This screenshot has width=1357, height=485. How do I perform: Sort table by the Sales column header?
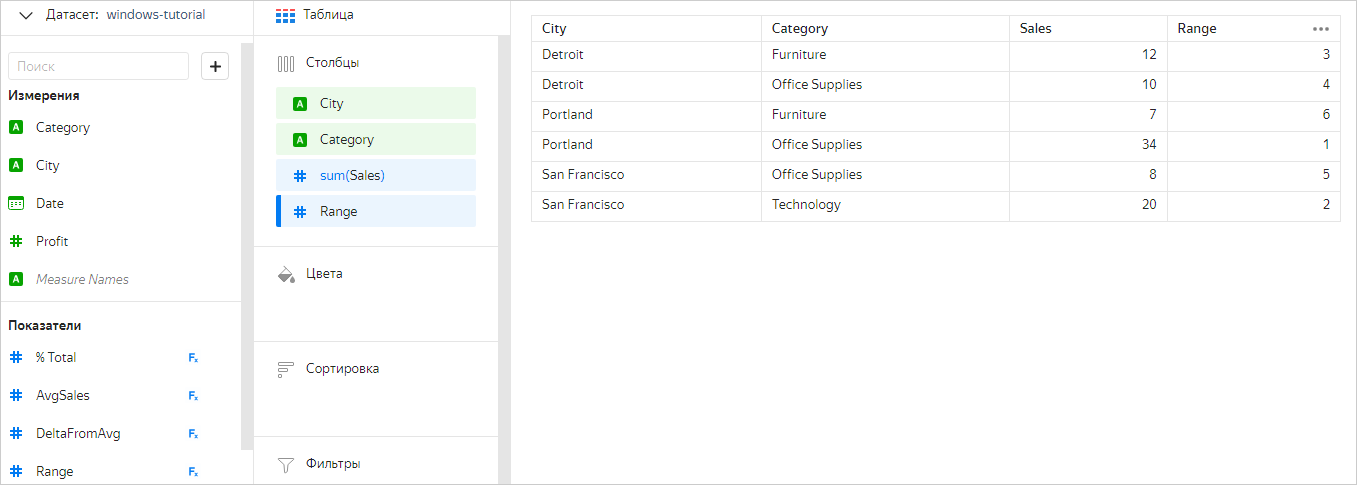pyautogui.click(x=1036, y=29)
